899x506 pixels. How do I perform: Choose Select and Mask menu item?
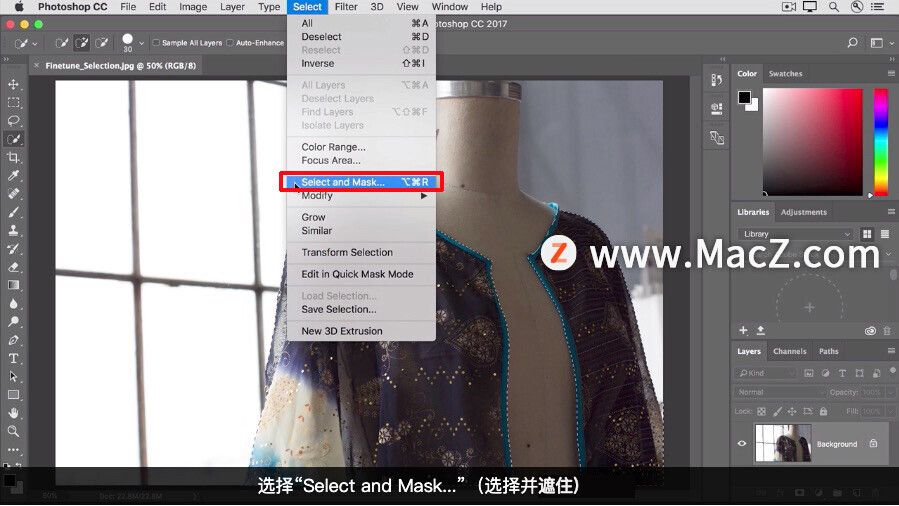361,182
